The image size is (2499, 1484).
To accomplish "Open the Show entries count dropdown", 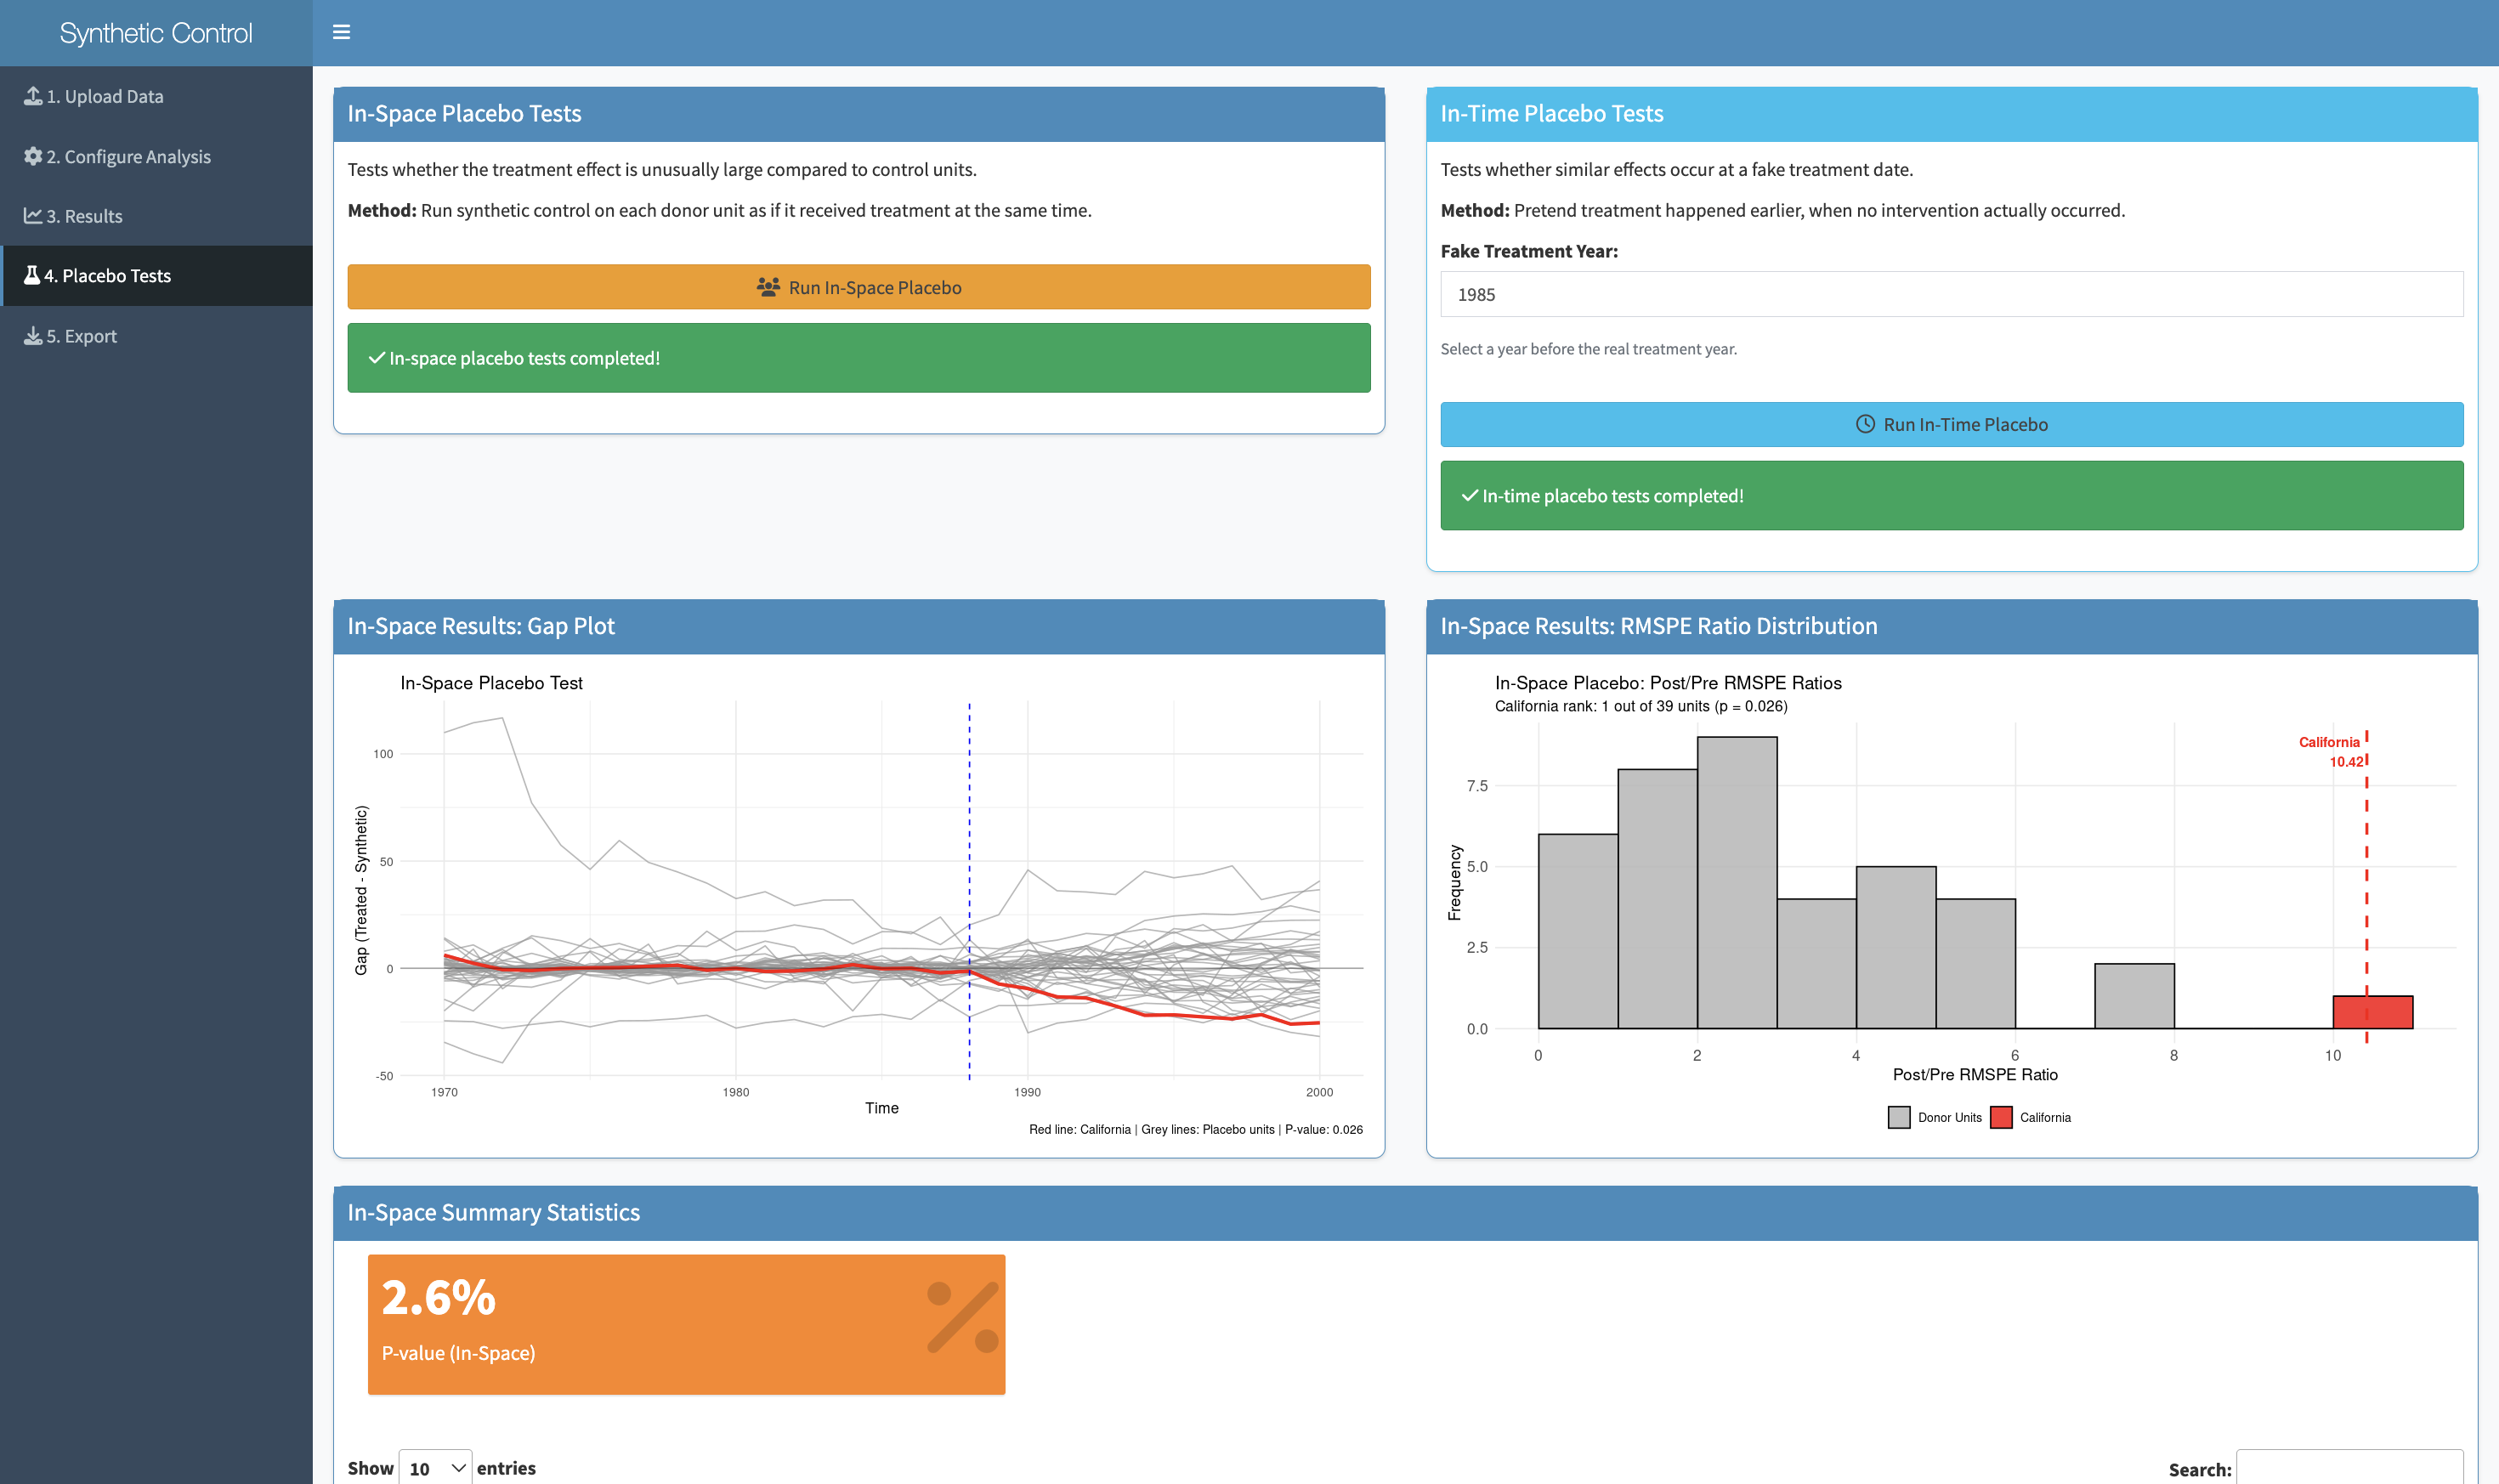I will [435, 1467].
